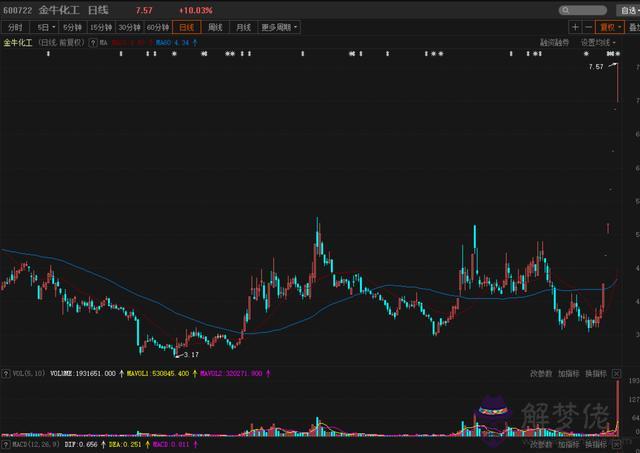Viewport: 640px width, 453px height.
Task: Click the first event marker above chart
Action: [x=48, y=54]
